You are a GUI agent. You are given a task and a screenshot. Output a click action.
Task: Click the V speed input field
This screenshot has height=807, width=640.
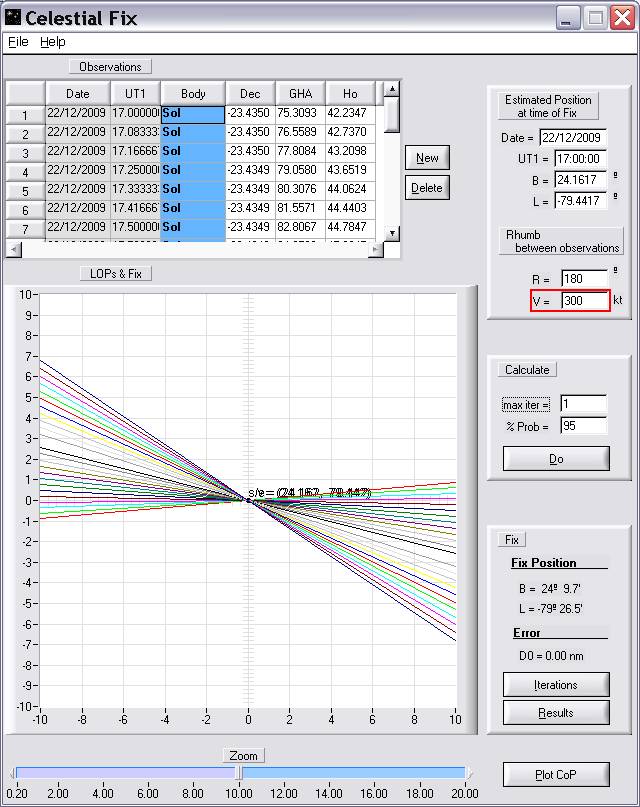tap(584, 300)
